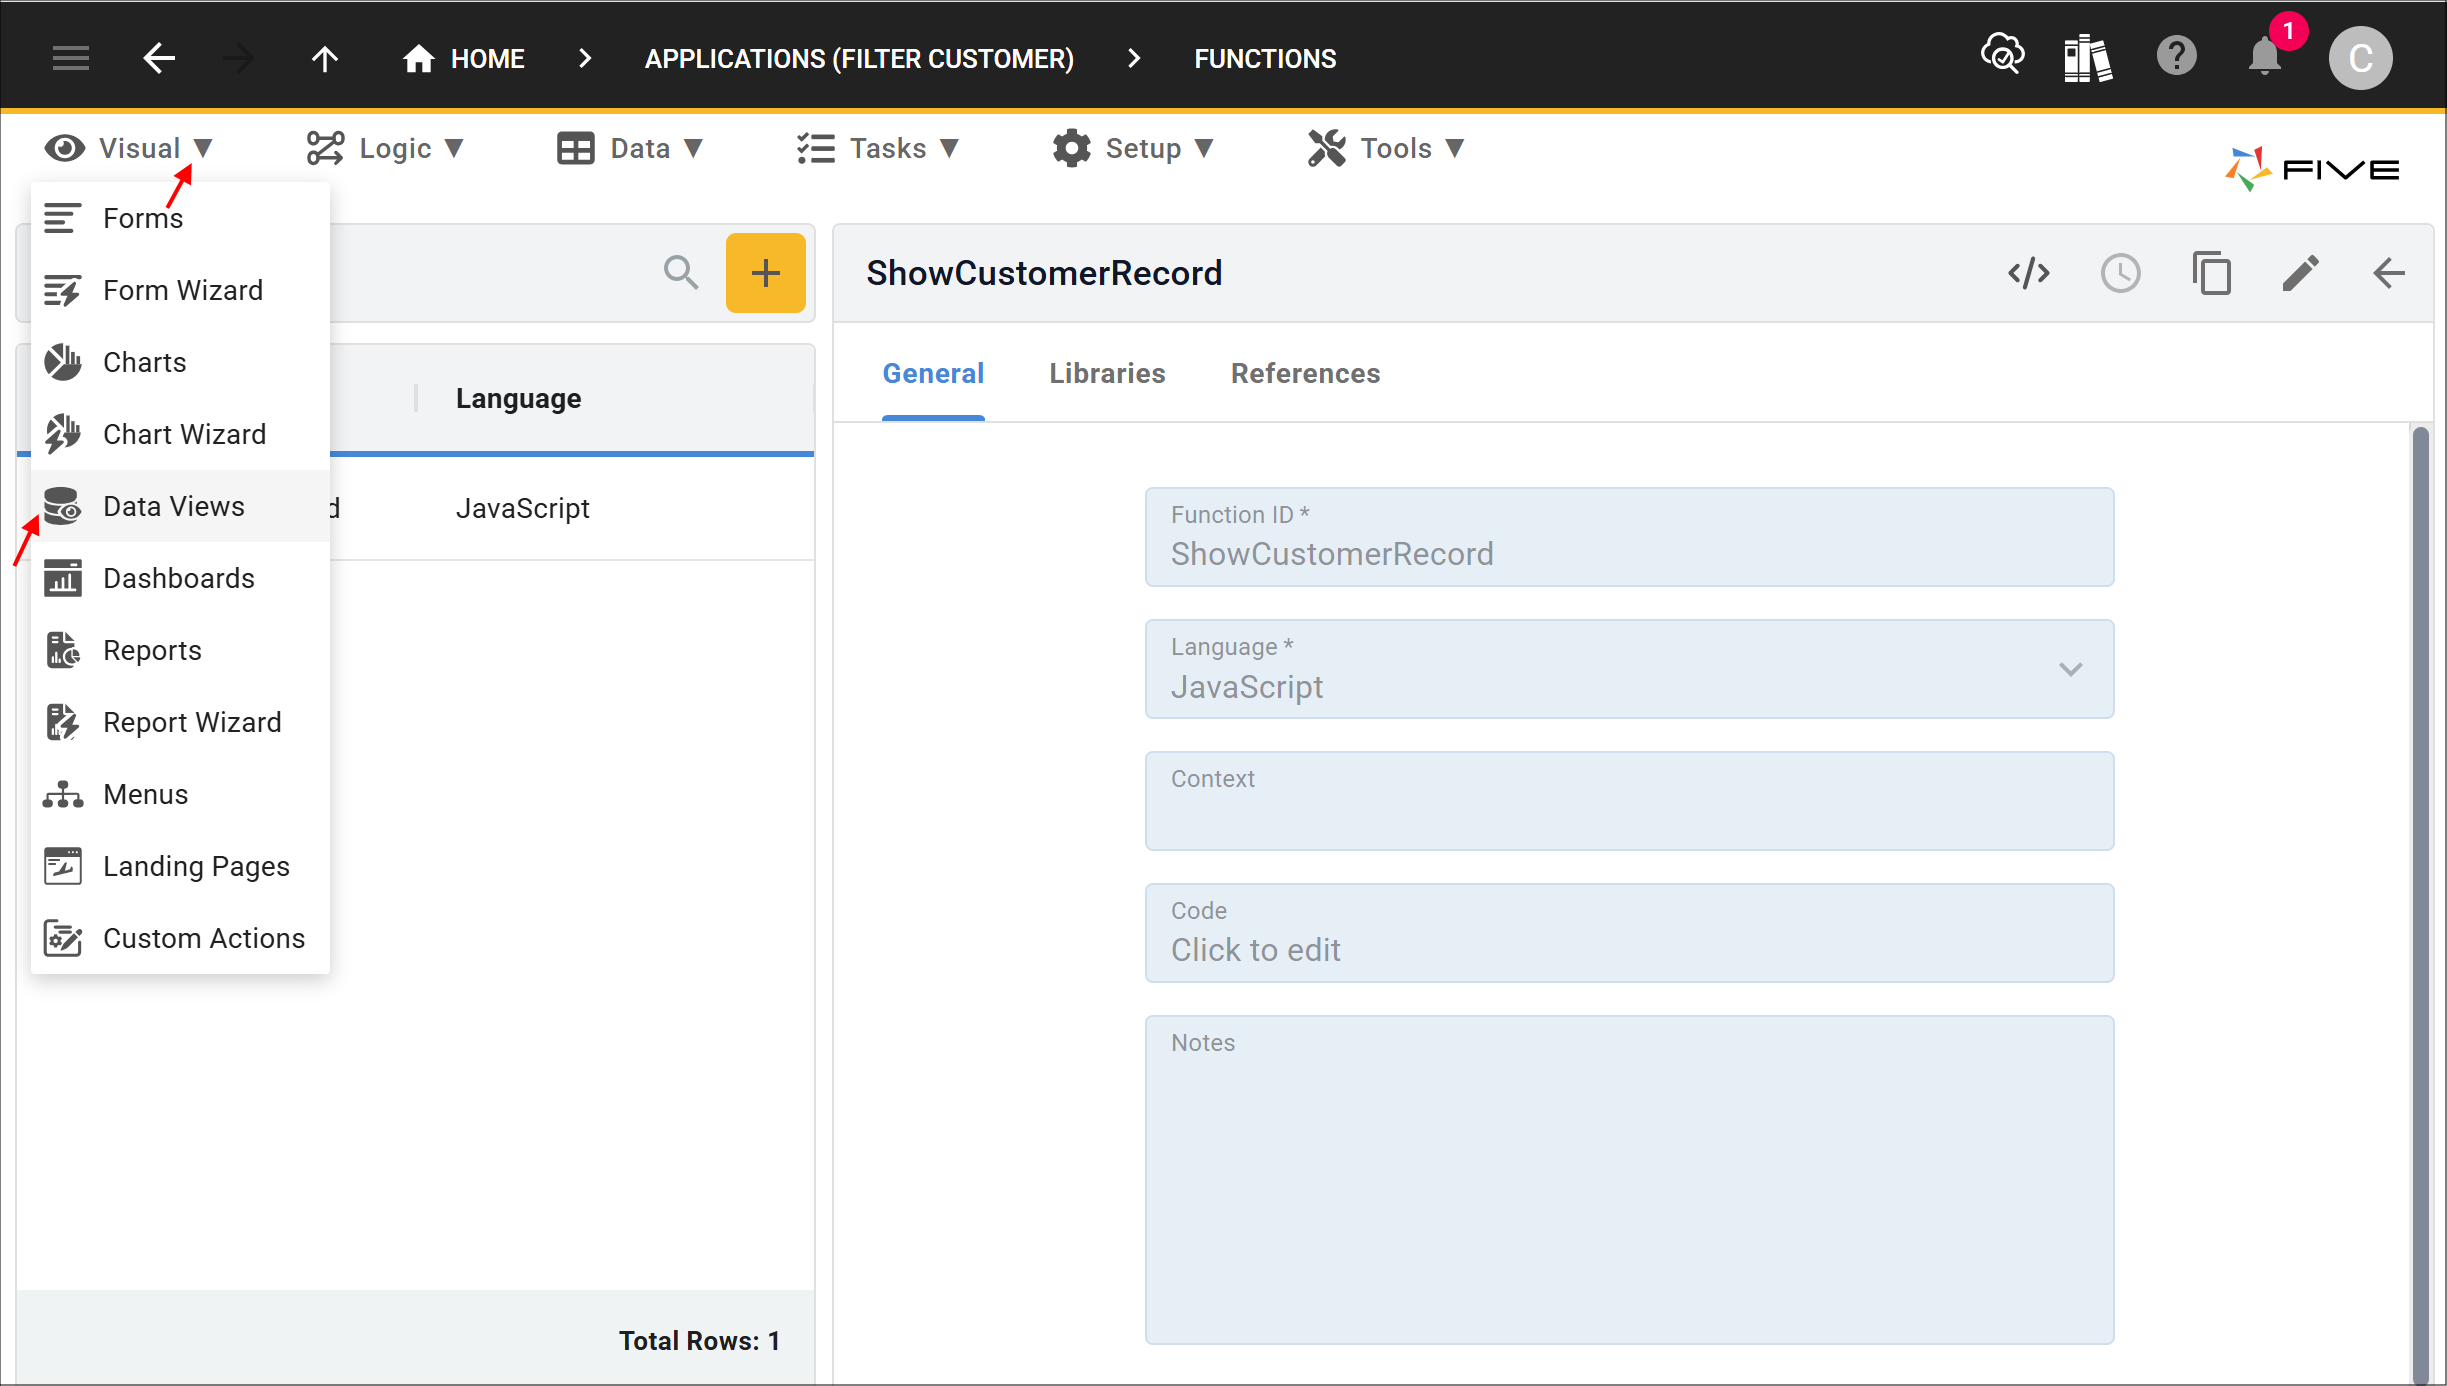Click the edit pencil icon
The width and height of the screenshot is (2447, 1386).
2301,272
